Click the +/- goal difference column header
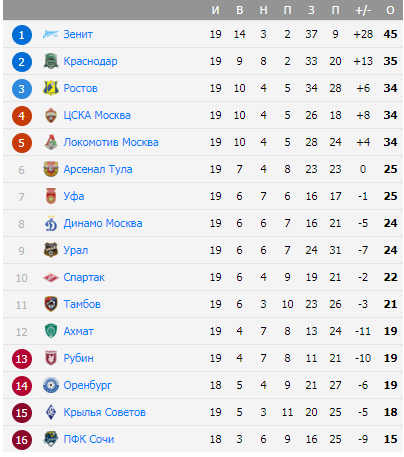This screenshot has width=404, height=457. pos(363,10)
